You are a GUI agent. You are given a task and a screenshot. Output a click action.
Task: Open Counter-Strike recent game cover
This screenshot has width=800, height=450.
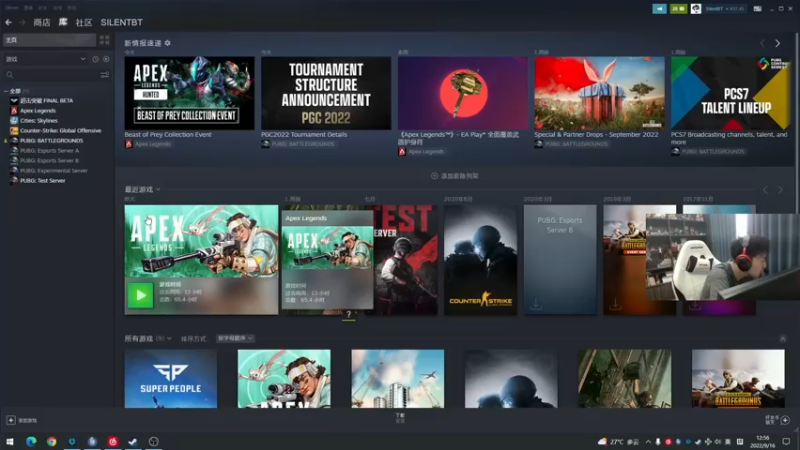pos(480,260)
